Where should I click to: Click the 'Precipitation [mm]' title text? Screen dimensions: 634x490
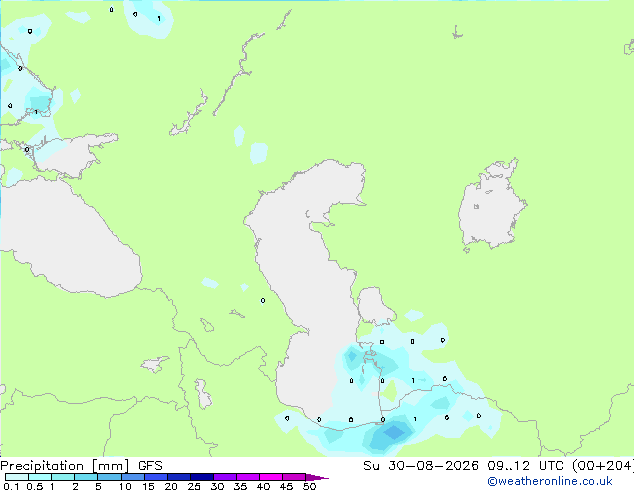point(64,466)
